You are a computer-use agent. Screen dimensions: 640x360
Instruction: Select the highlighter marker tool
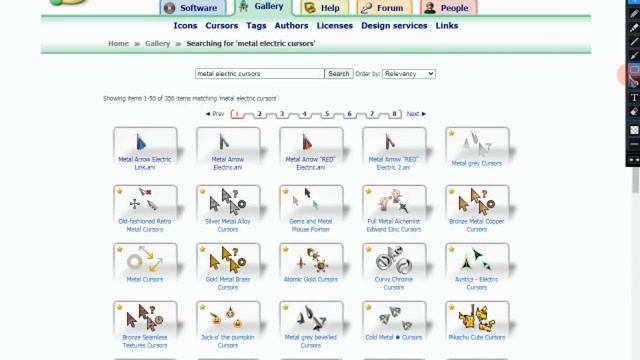coord(634,28)
